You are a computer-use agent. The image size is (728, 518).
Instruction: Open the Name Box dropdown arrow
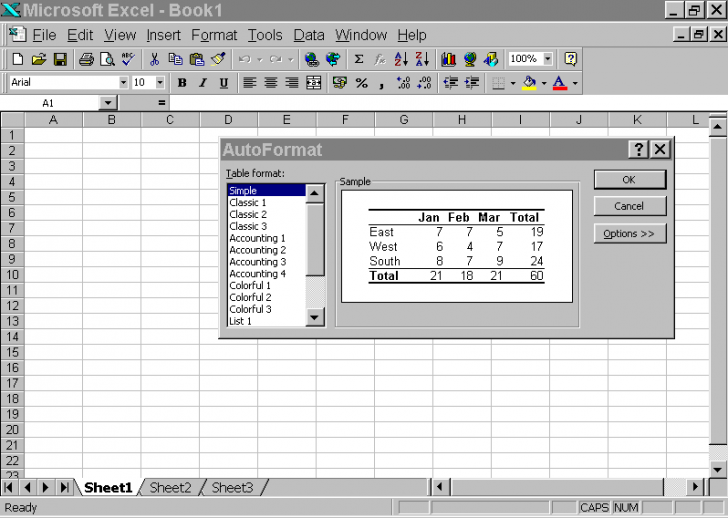pos(108,103)
